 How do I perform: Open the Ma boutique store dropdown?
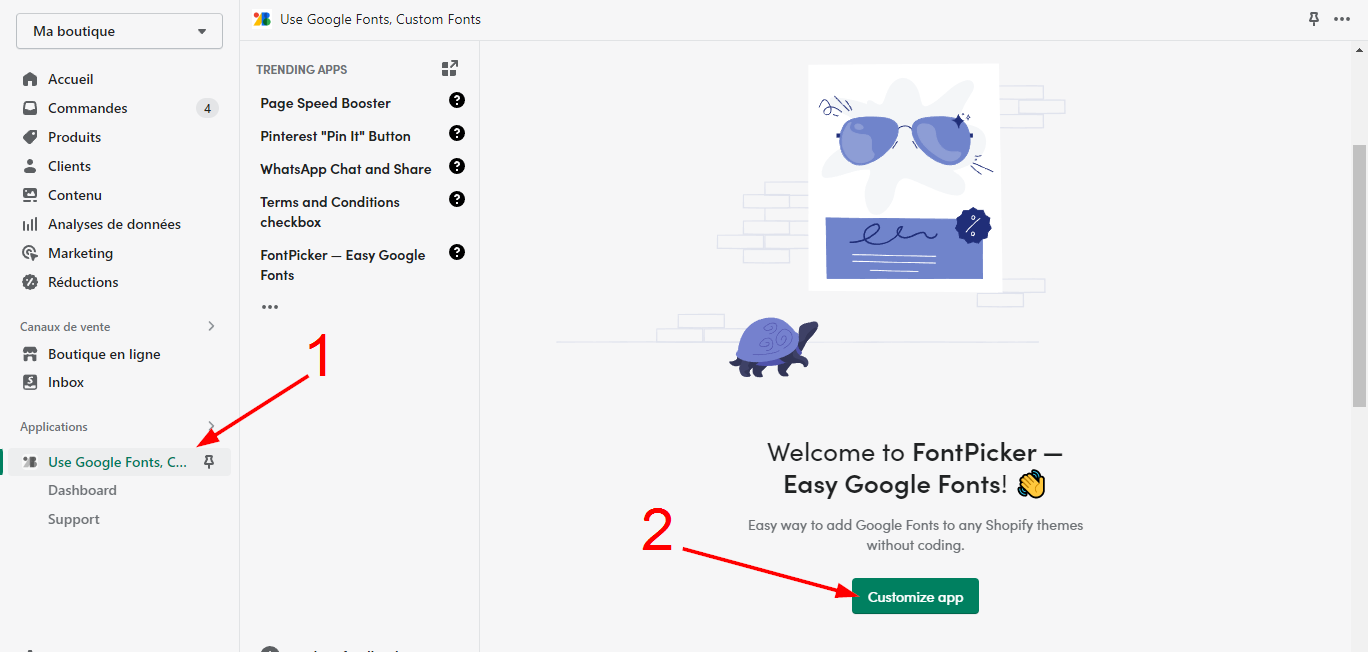[x=119, y=31]
